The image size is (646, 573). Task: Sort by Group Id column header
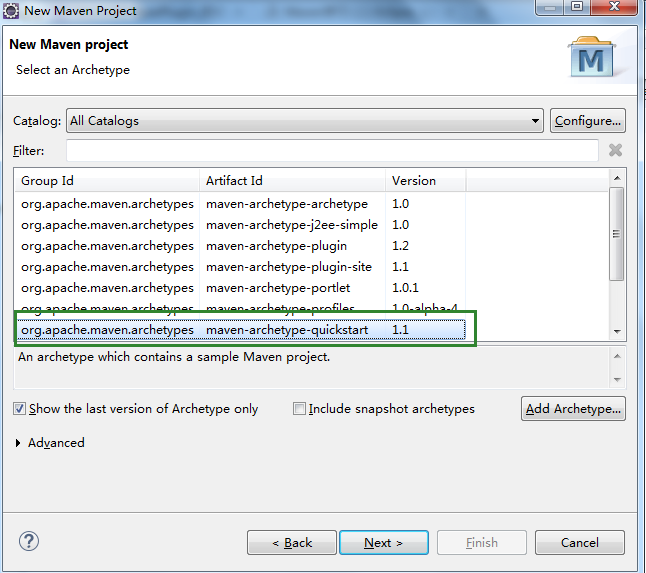[107, 180]
